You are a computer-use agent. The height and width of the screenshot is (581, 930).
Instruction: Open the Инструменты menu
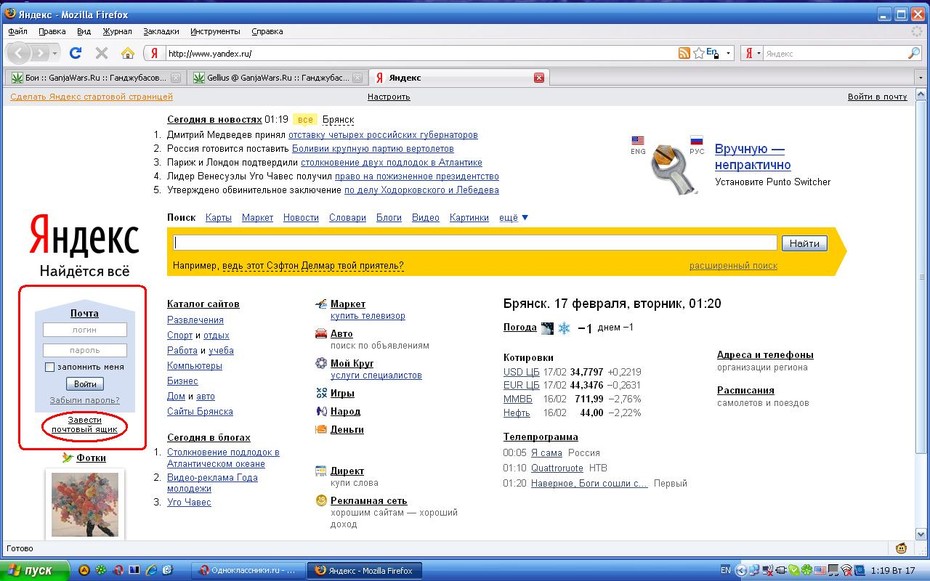215,31
